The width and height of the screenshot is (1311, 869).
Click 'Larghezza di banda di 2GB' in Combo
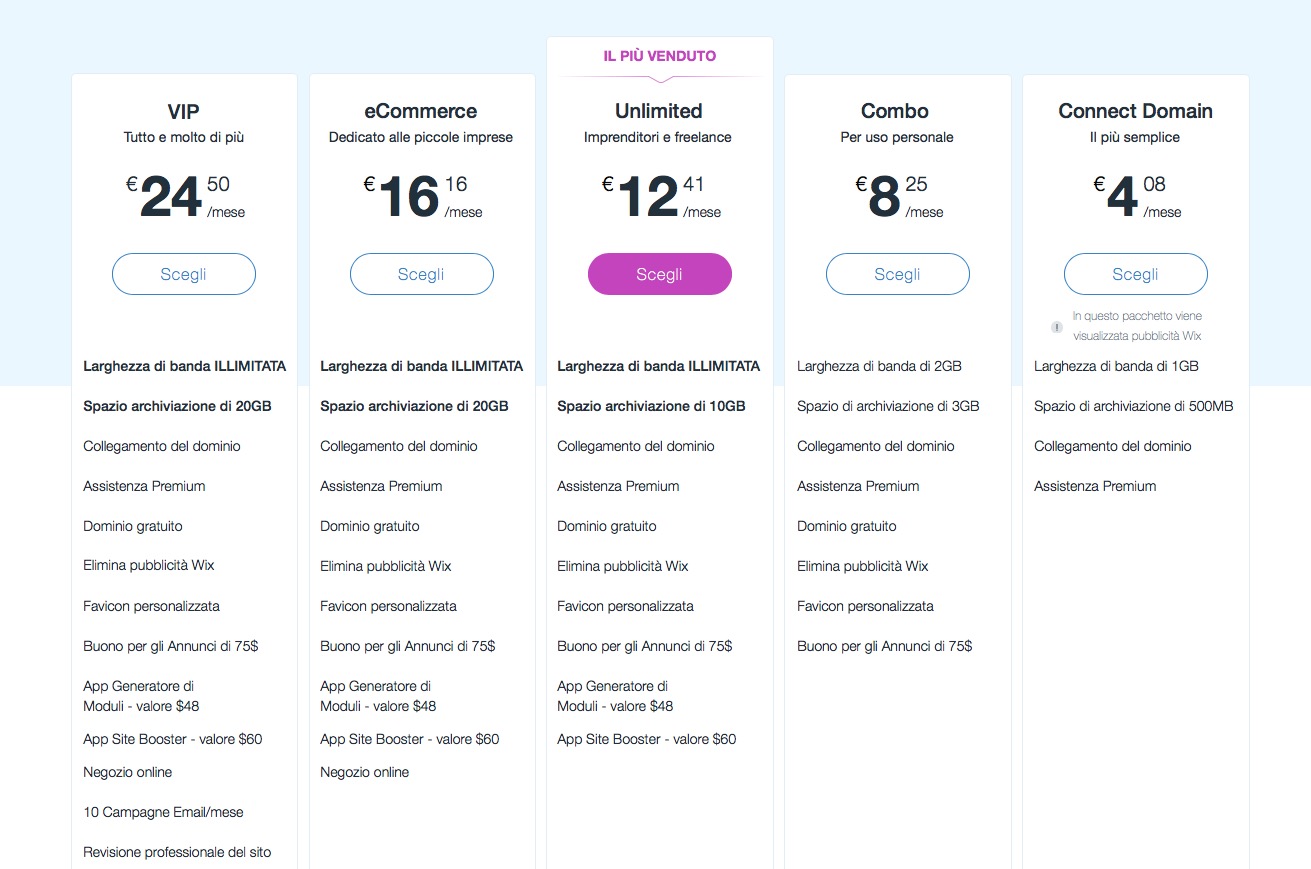pyautogui.click(x=879, y=366)
